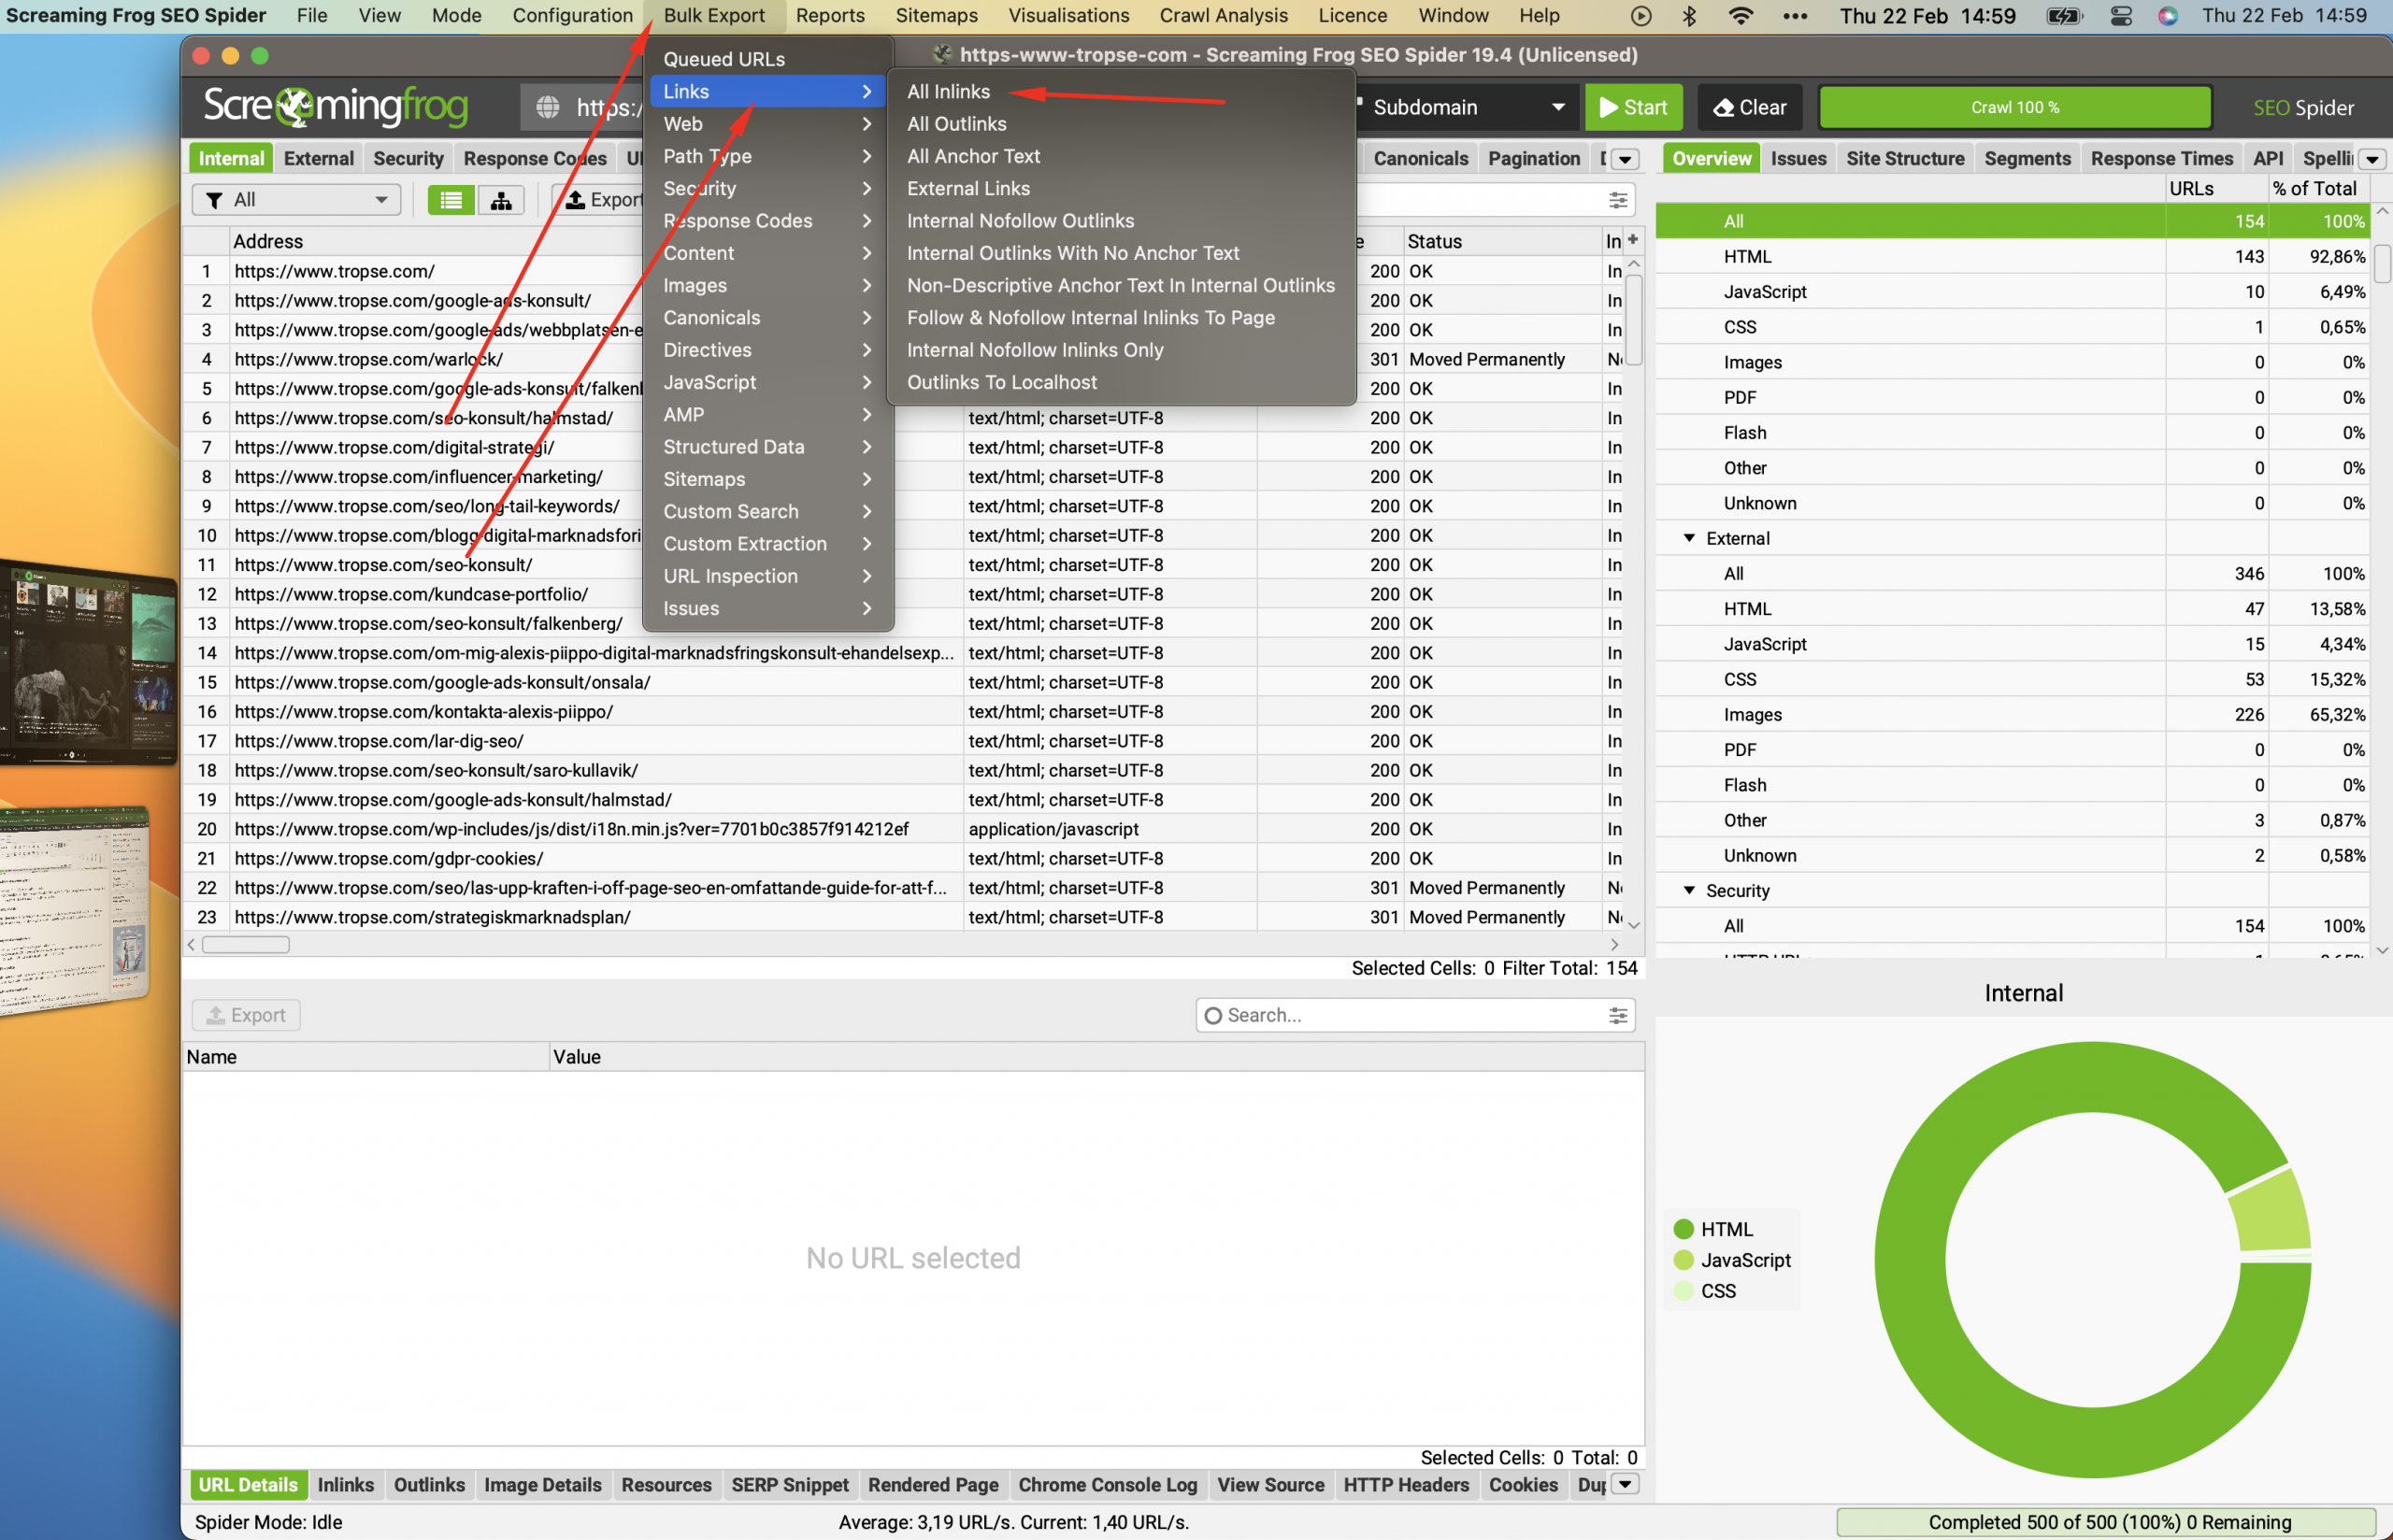Switch to list view icon
This screenshot has width=2393, height=1540.
tap(451, 200)
